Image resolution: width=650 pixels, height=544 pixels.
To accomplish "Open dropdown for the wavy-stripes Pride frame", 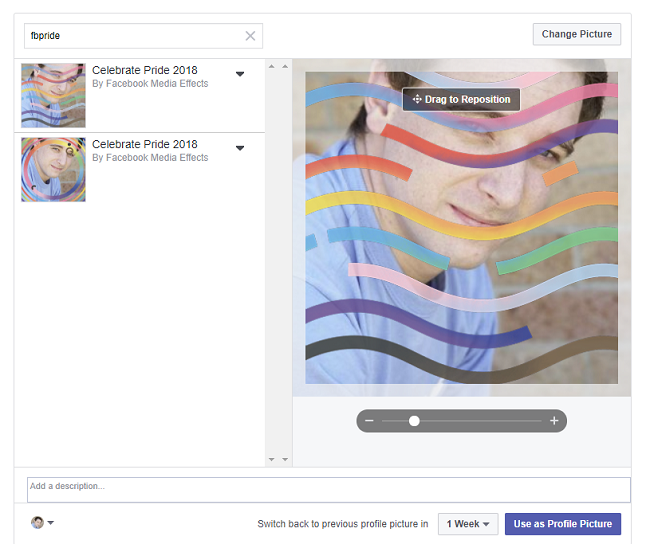I will point(240,74).
